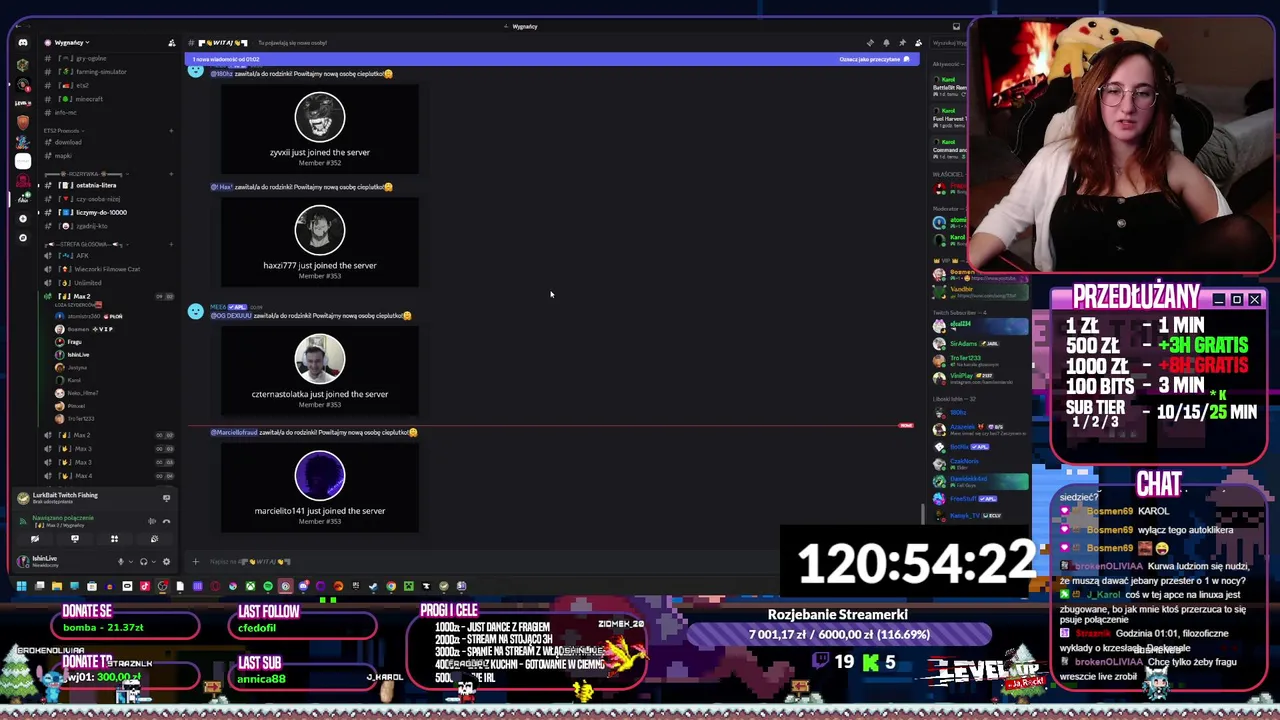Open marcielito141 avatar in join card
The height and width of the screenshot is (720, 1280).
coord(320,476)
